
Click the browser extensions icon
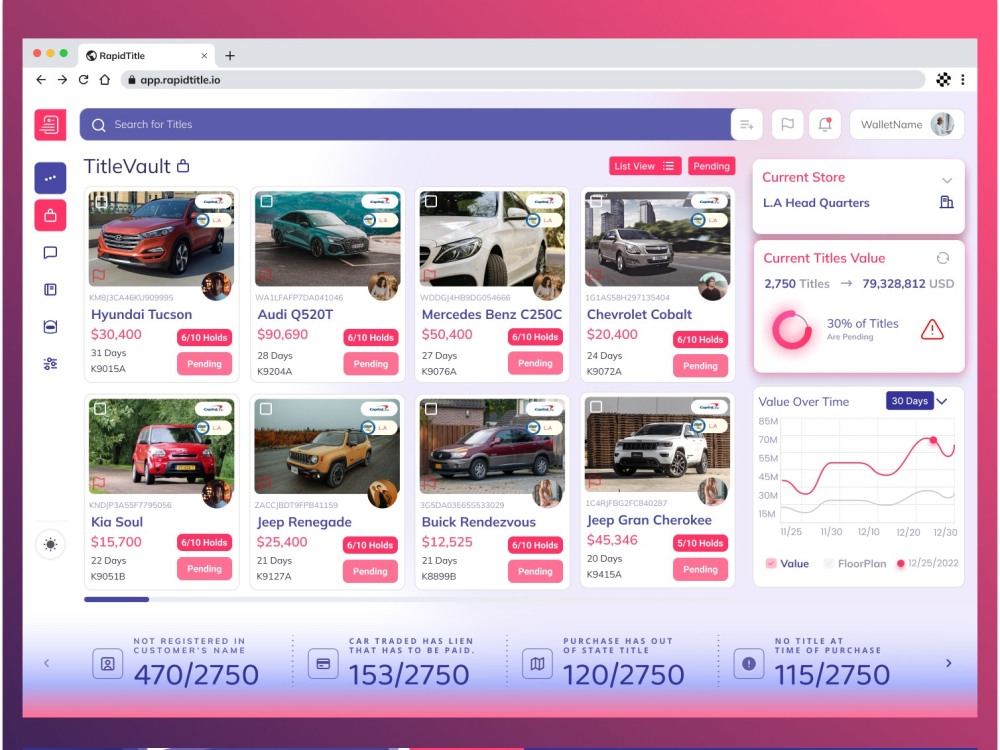coord(943,80)
